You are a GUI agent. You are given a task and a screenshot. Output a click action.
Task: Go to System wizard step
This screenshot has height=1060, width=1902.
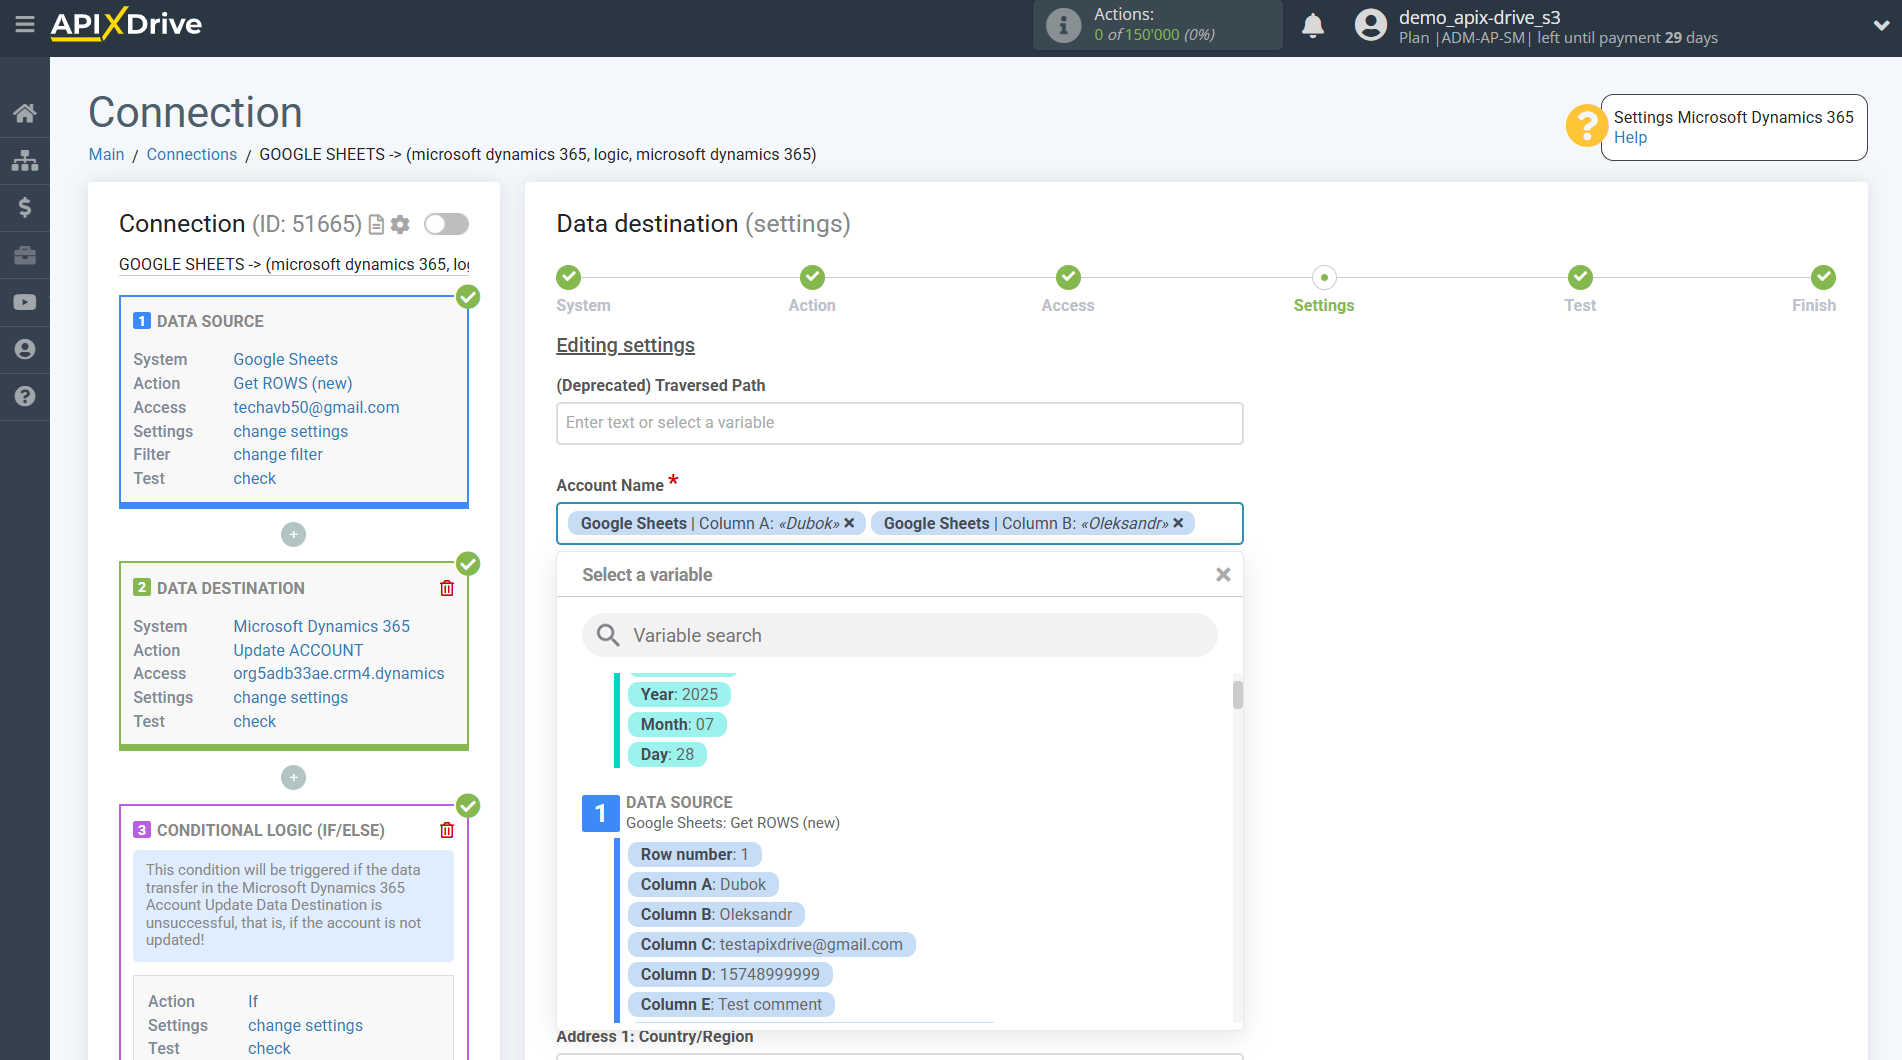click(569, 277)
